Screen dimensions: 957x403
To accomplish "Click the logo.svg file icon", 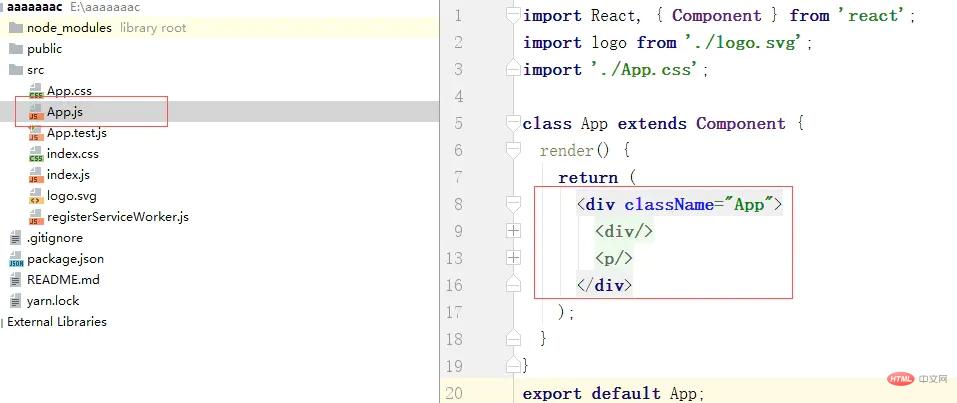I will pos(36,196).
